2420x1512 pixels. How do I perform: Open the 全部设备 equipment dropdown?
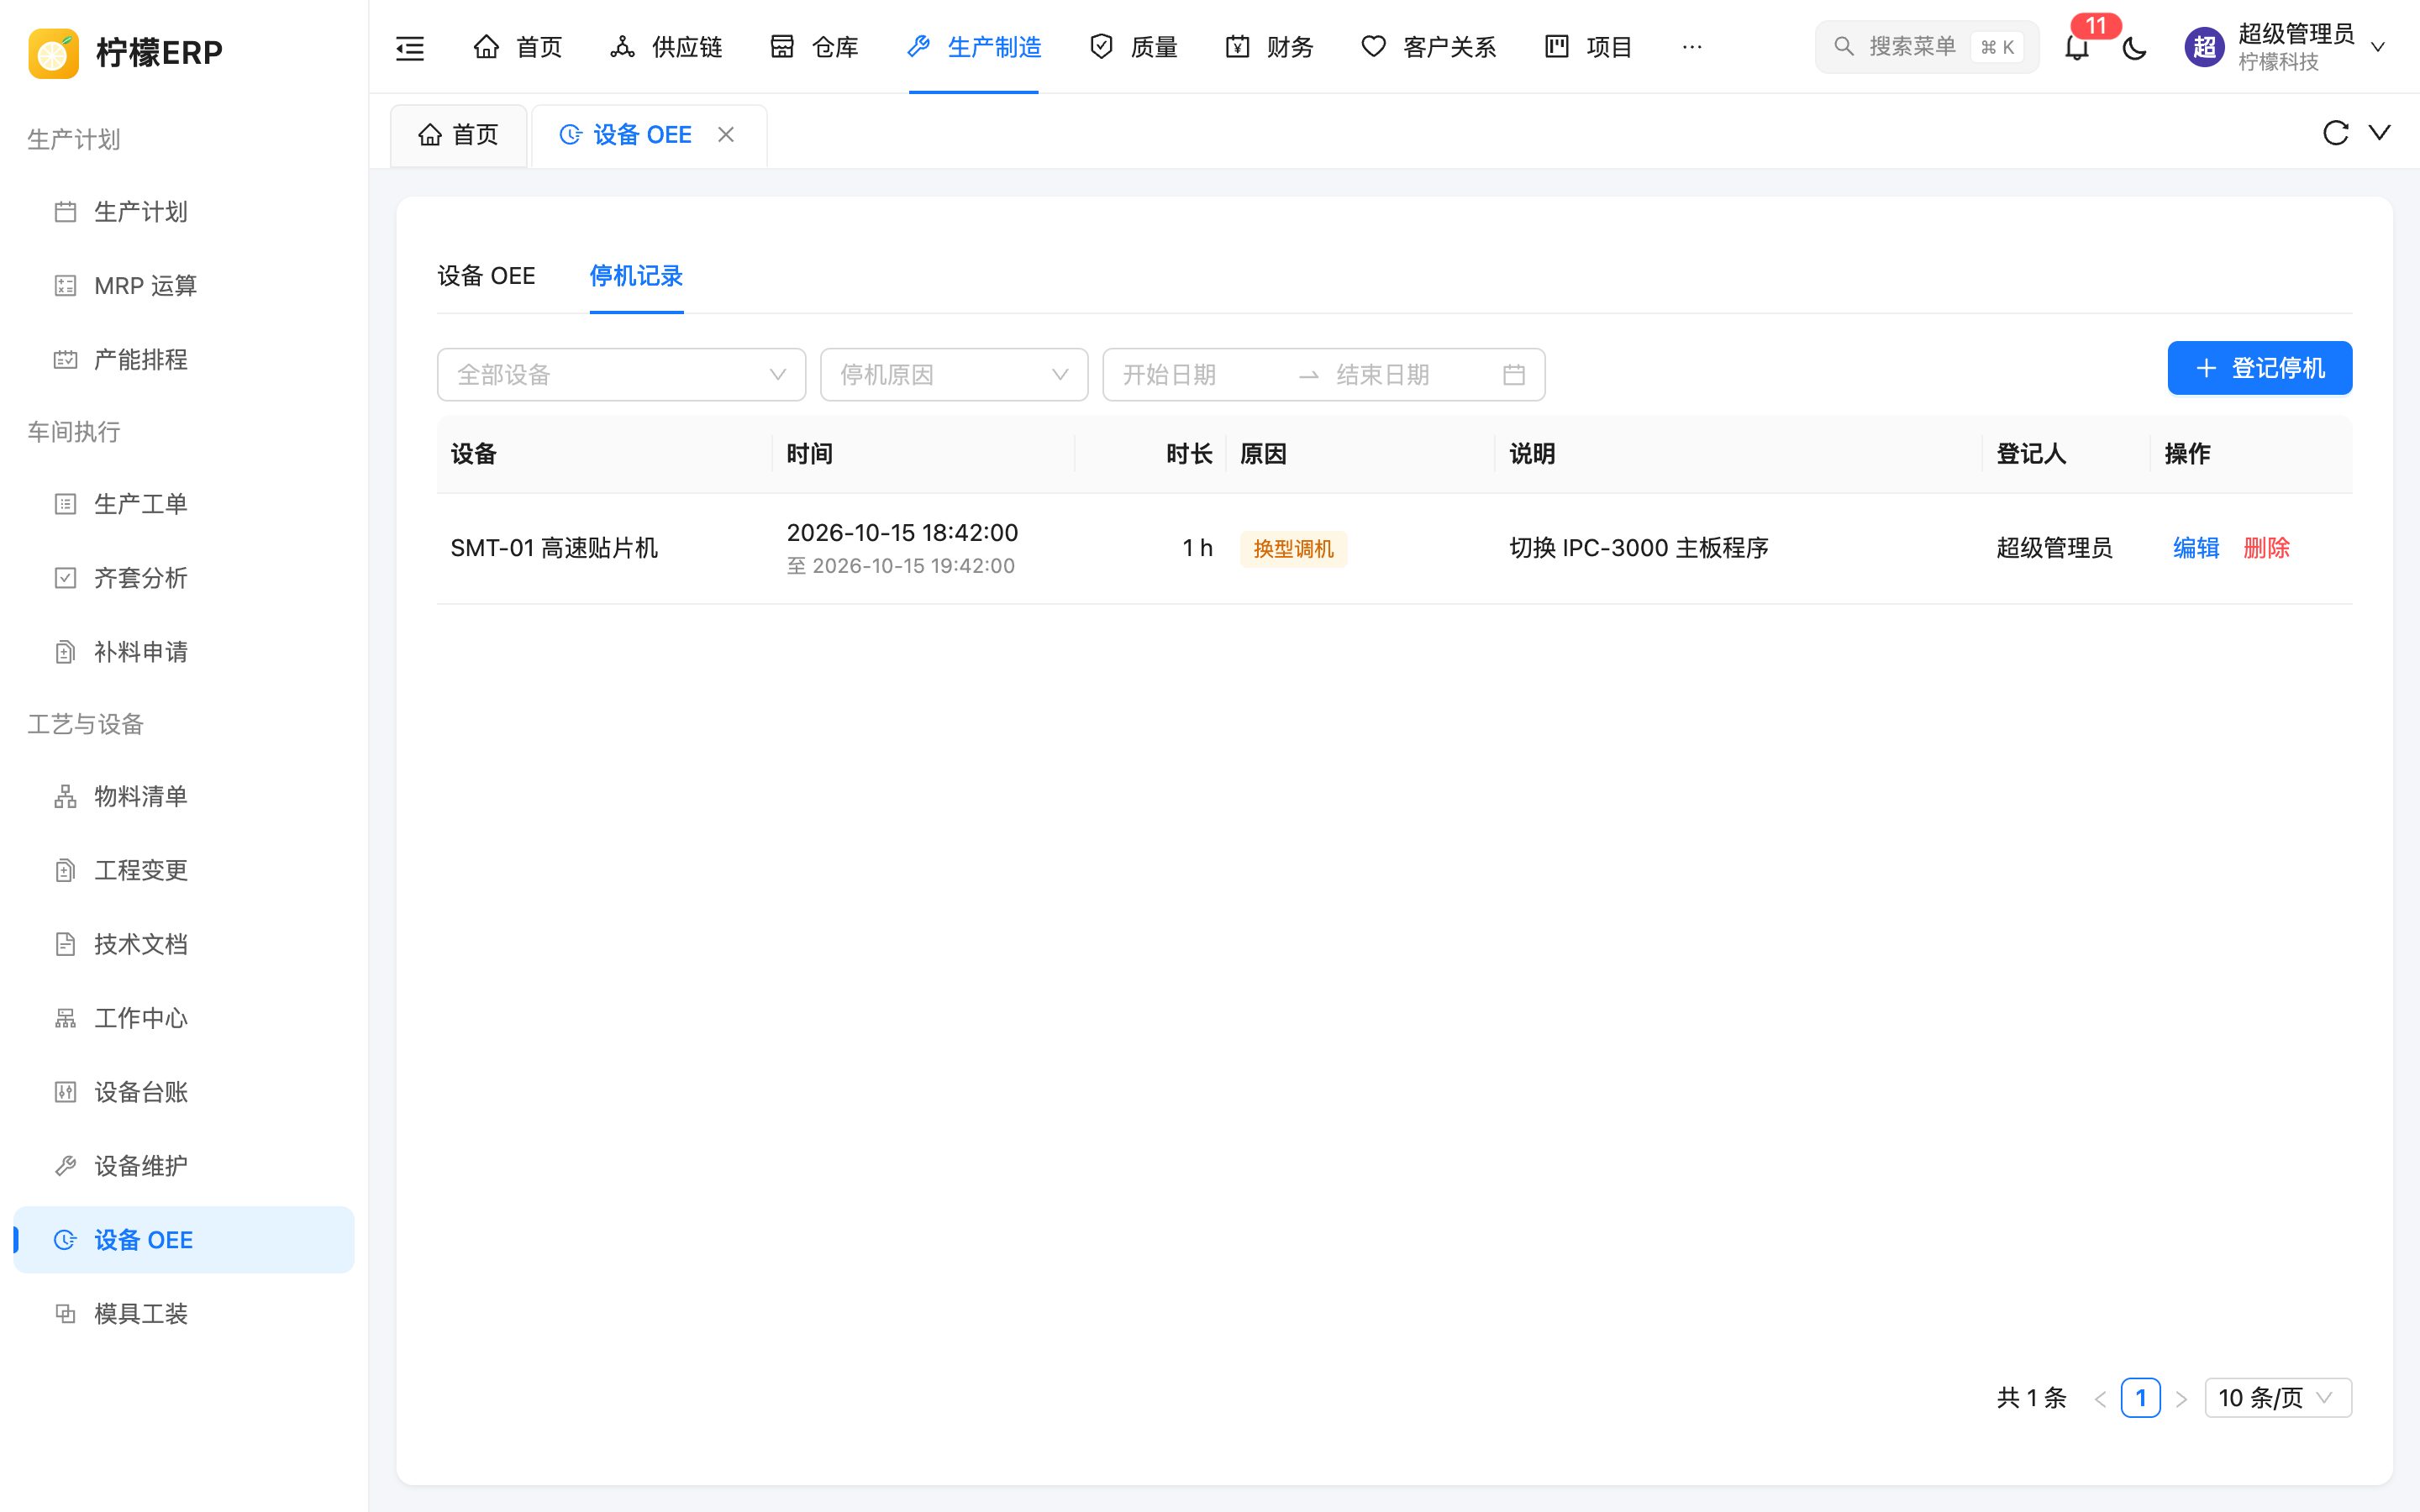coord(621,375)
